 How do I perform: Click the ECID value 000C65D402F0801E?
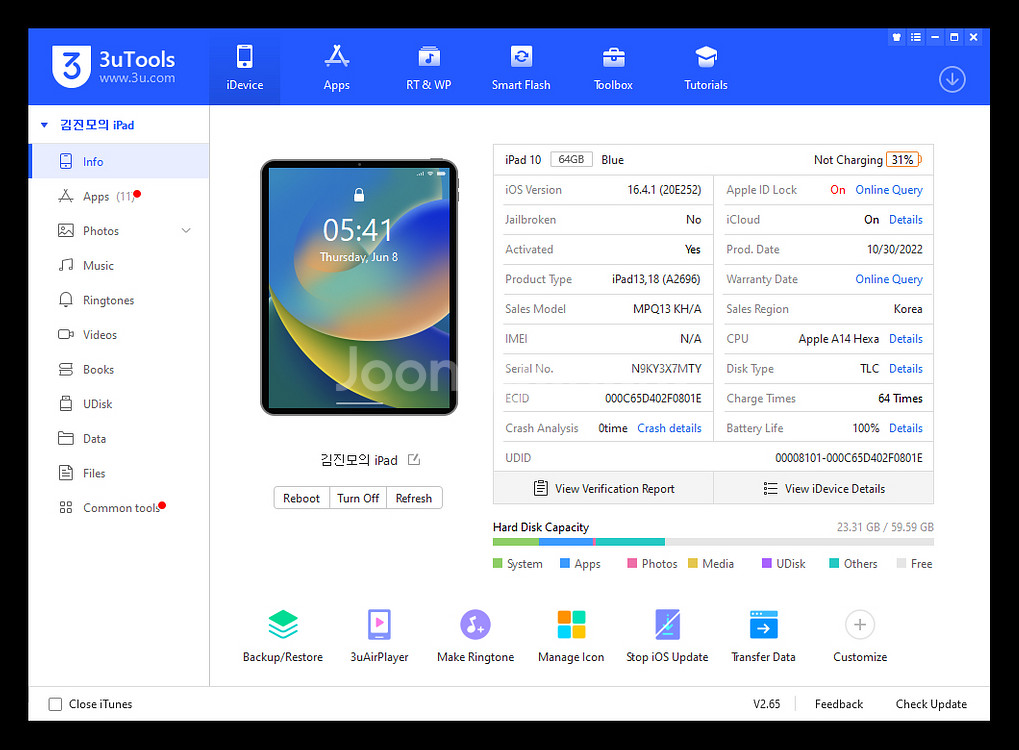coord(653,398)
